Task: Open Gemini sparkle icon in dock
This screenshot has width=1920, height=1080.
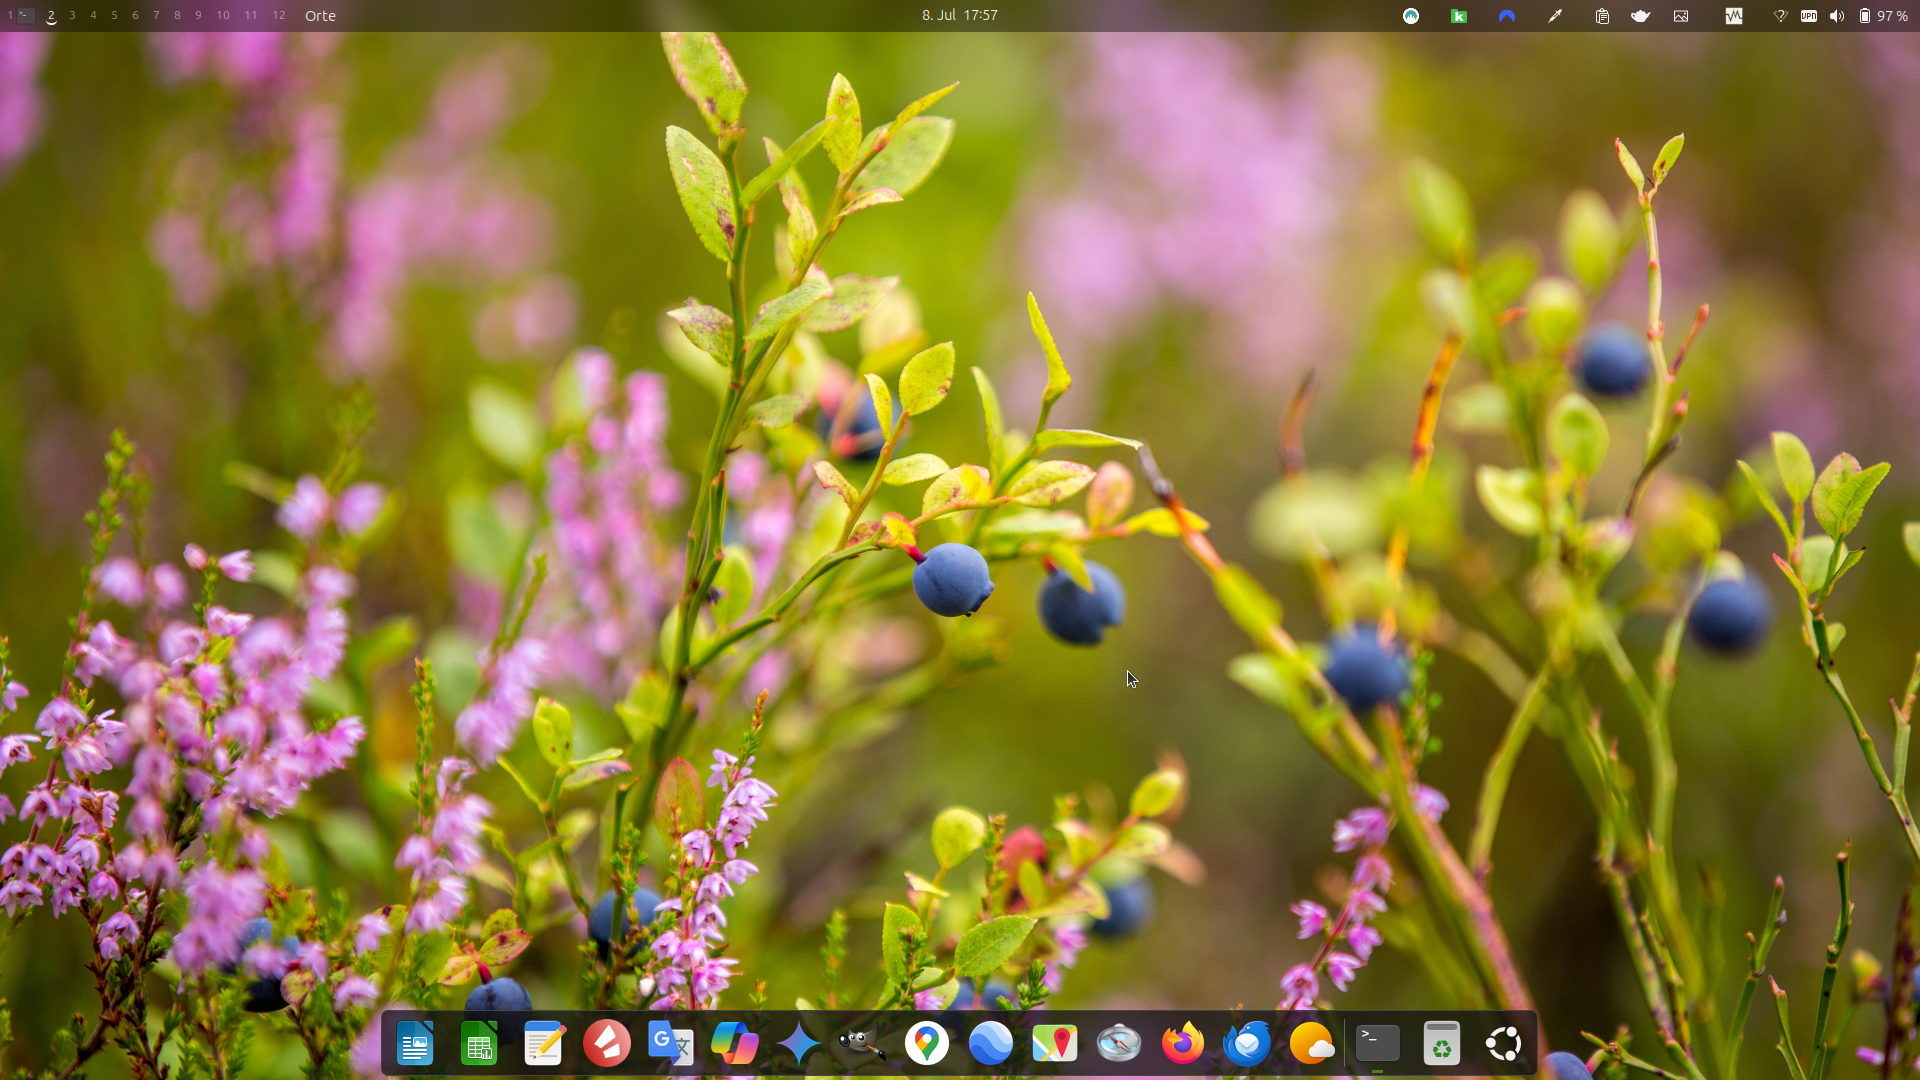Action: coord(798,1044)
